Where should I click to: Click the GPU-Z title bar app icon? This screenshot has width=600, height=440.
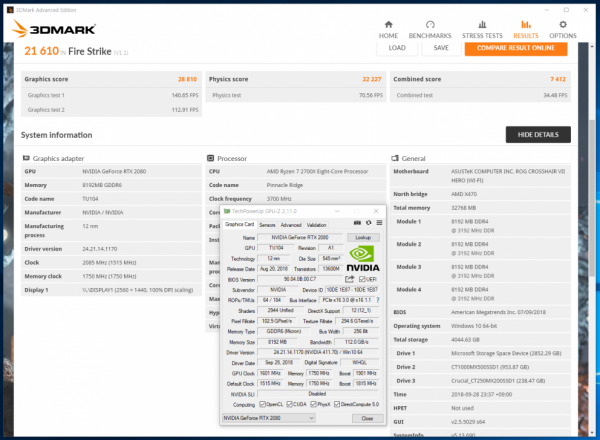[227, 211]
